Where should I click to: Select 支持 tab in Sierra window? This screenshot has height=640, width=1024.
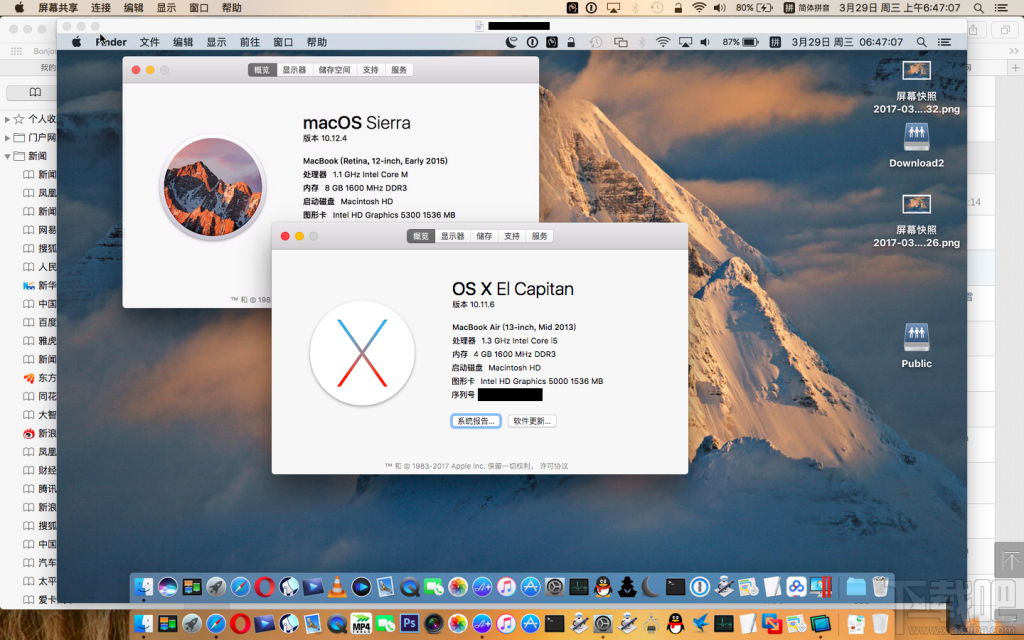[x=370, y=70]
